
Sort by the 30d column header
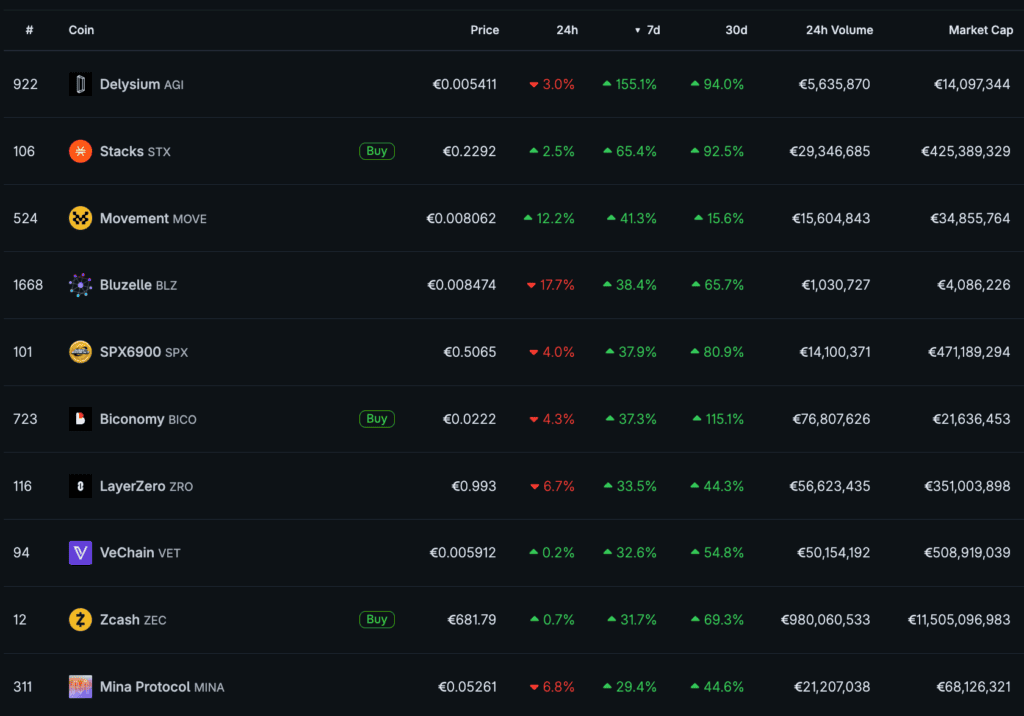click(736, 30)
